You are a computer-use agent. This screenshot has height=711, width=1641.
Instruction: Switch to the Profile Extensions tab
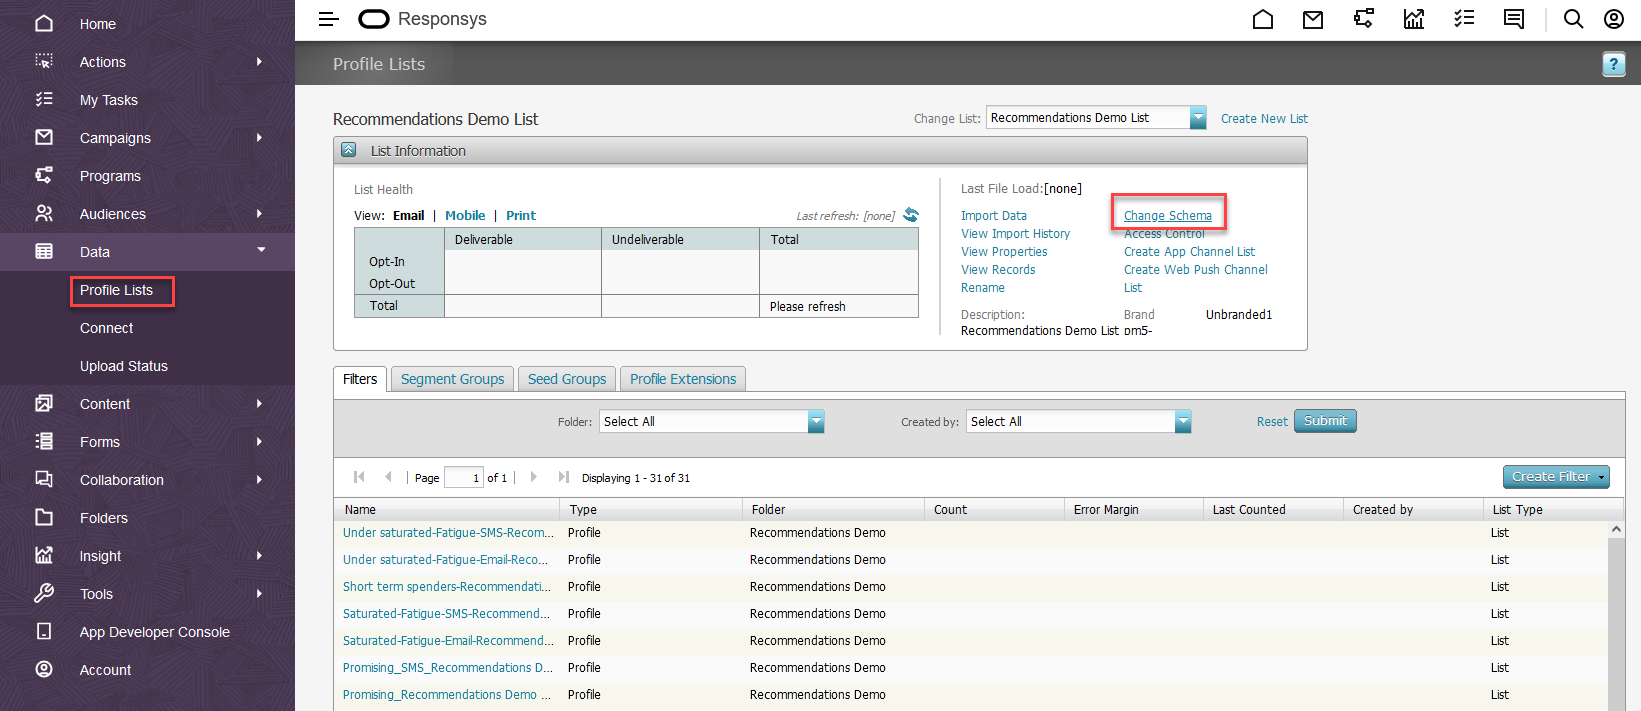(683, 379)
